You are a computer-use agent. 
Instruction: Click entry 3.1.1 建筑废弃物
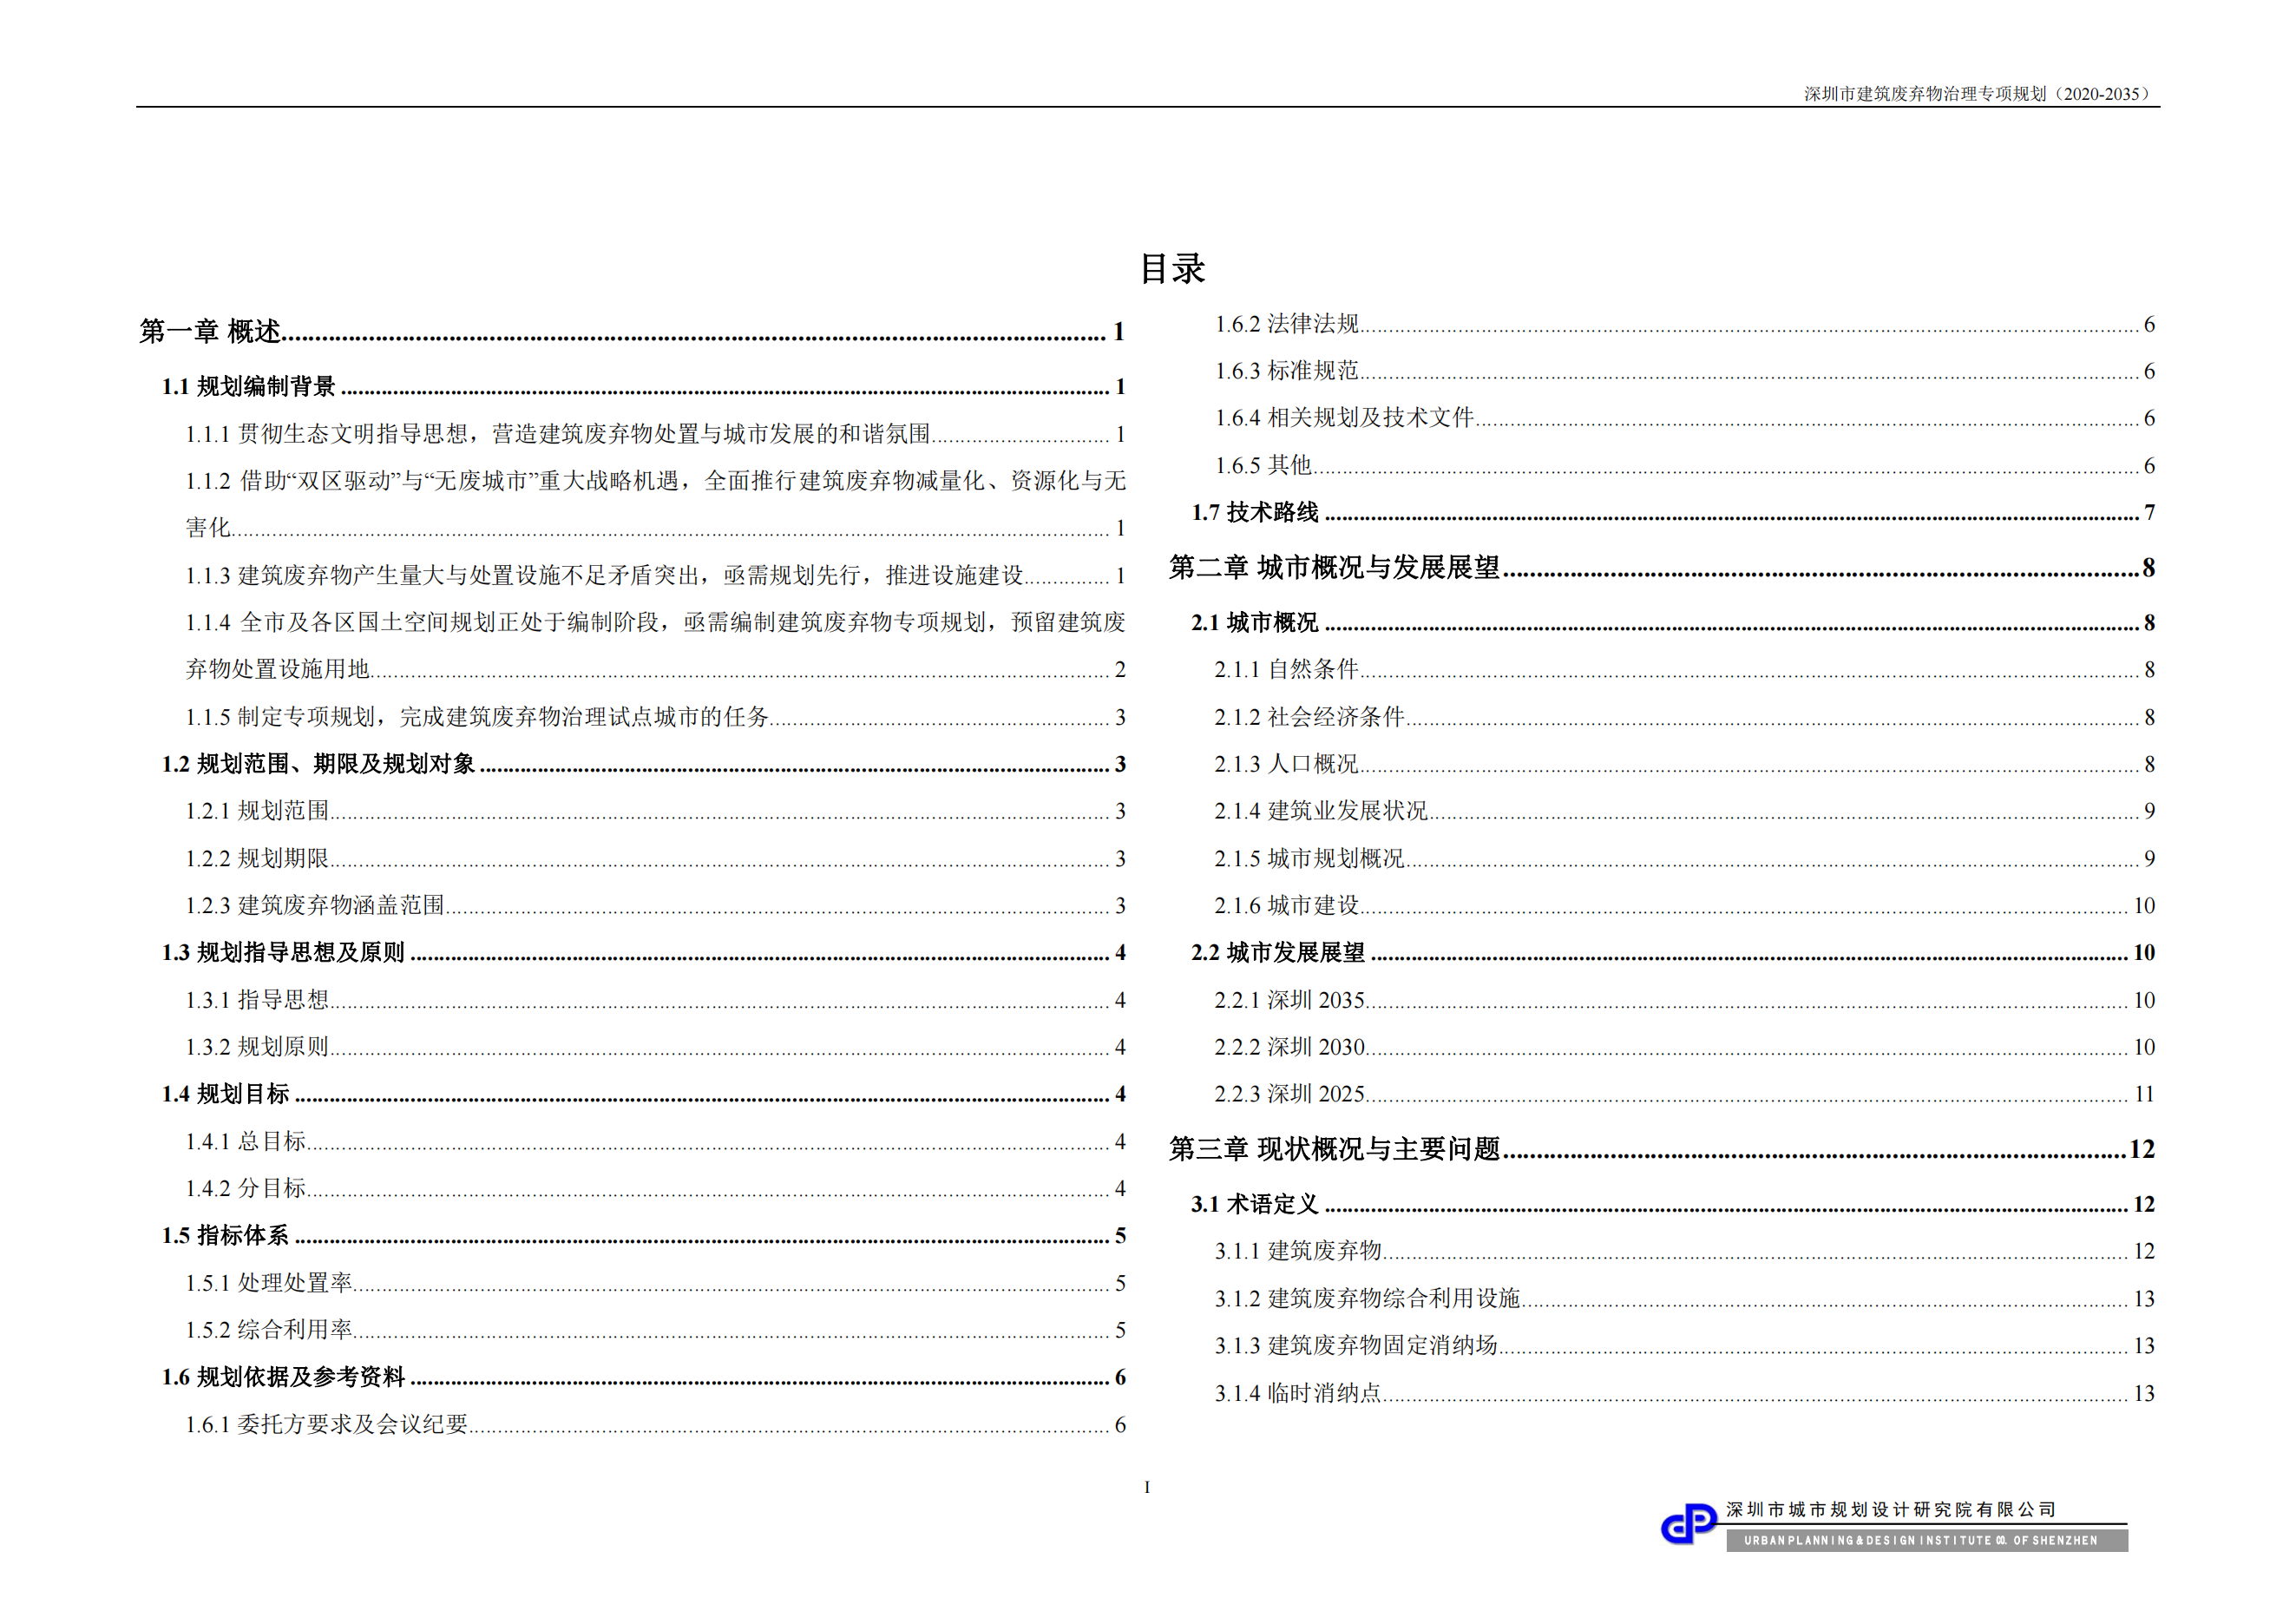coord(1684,1251)
